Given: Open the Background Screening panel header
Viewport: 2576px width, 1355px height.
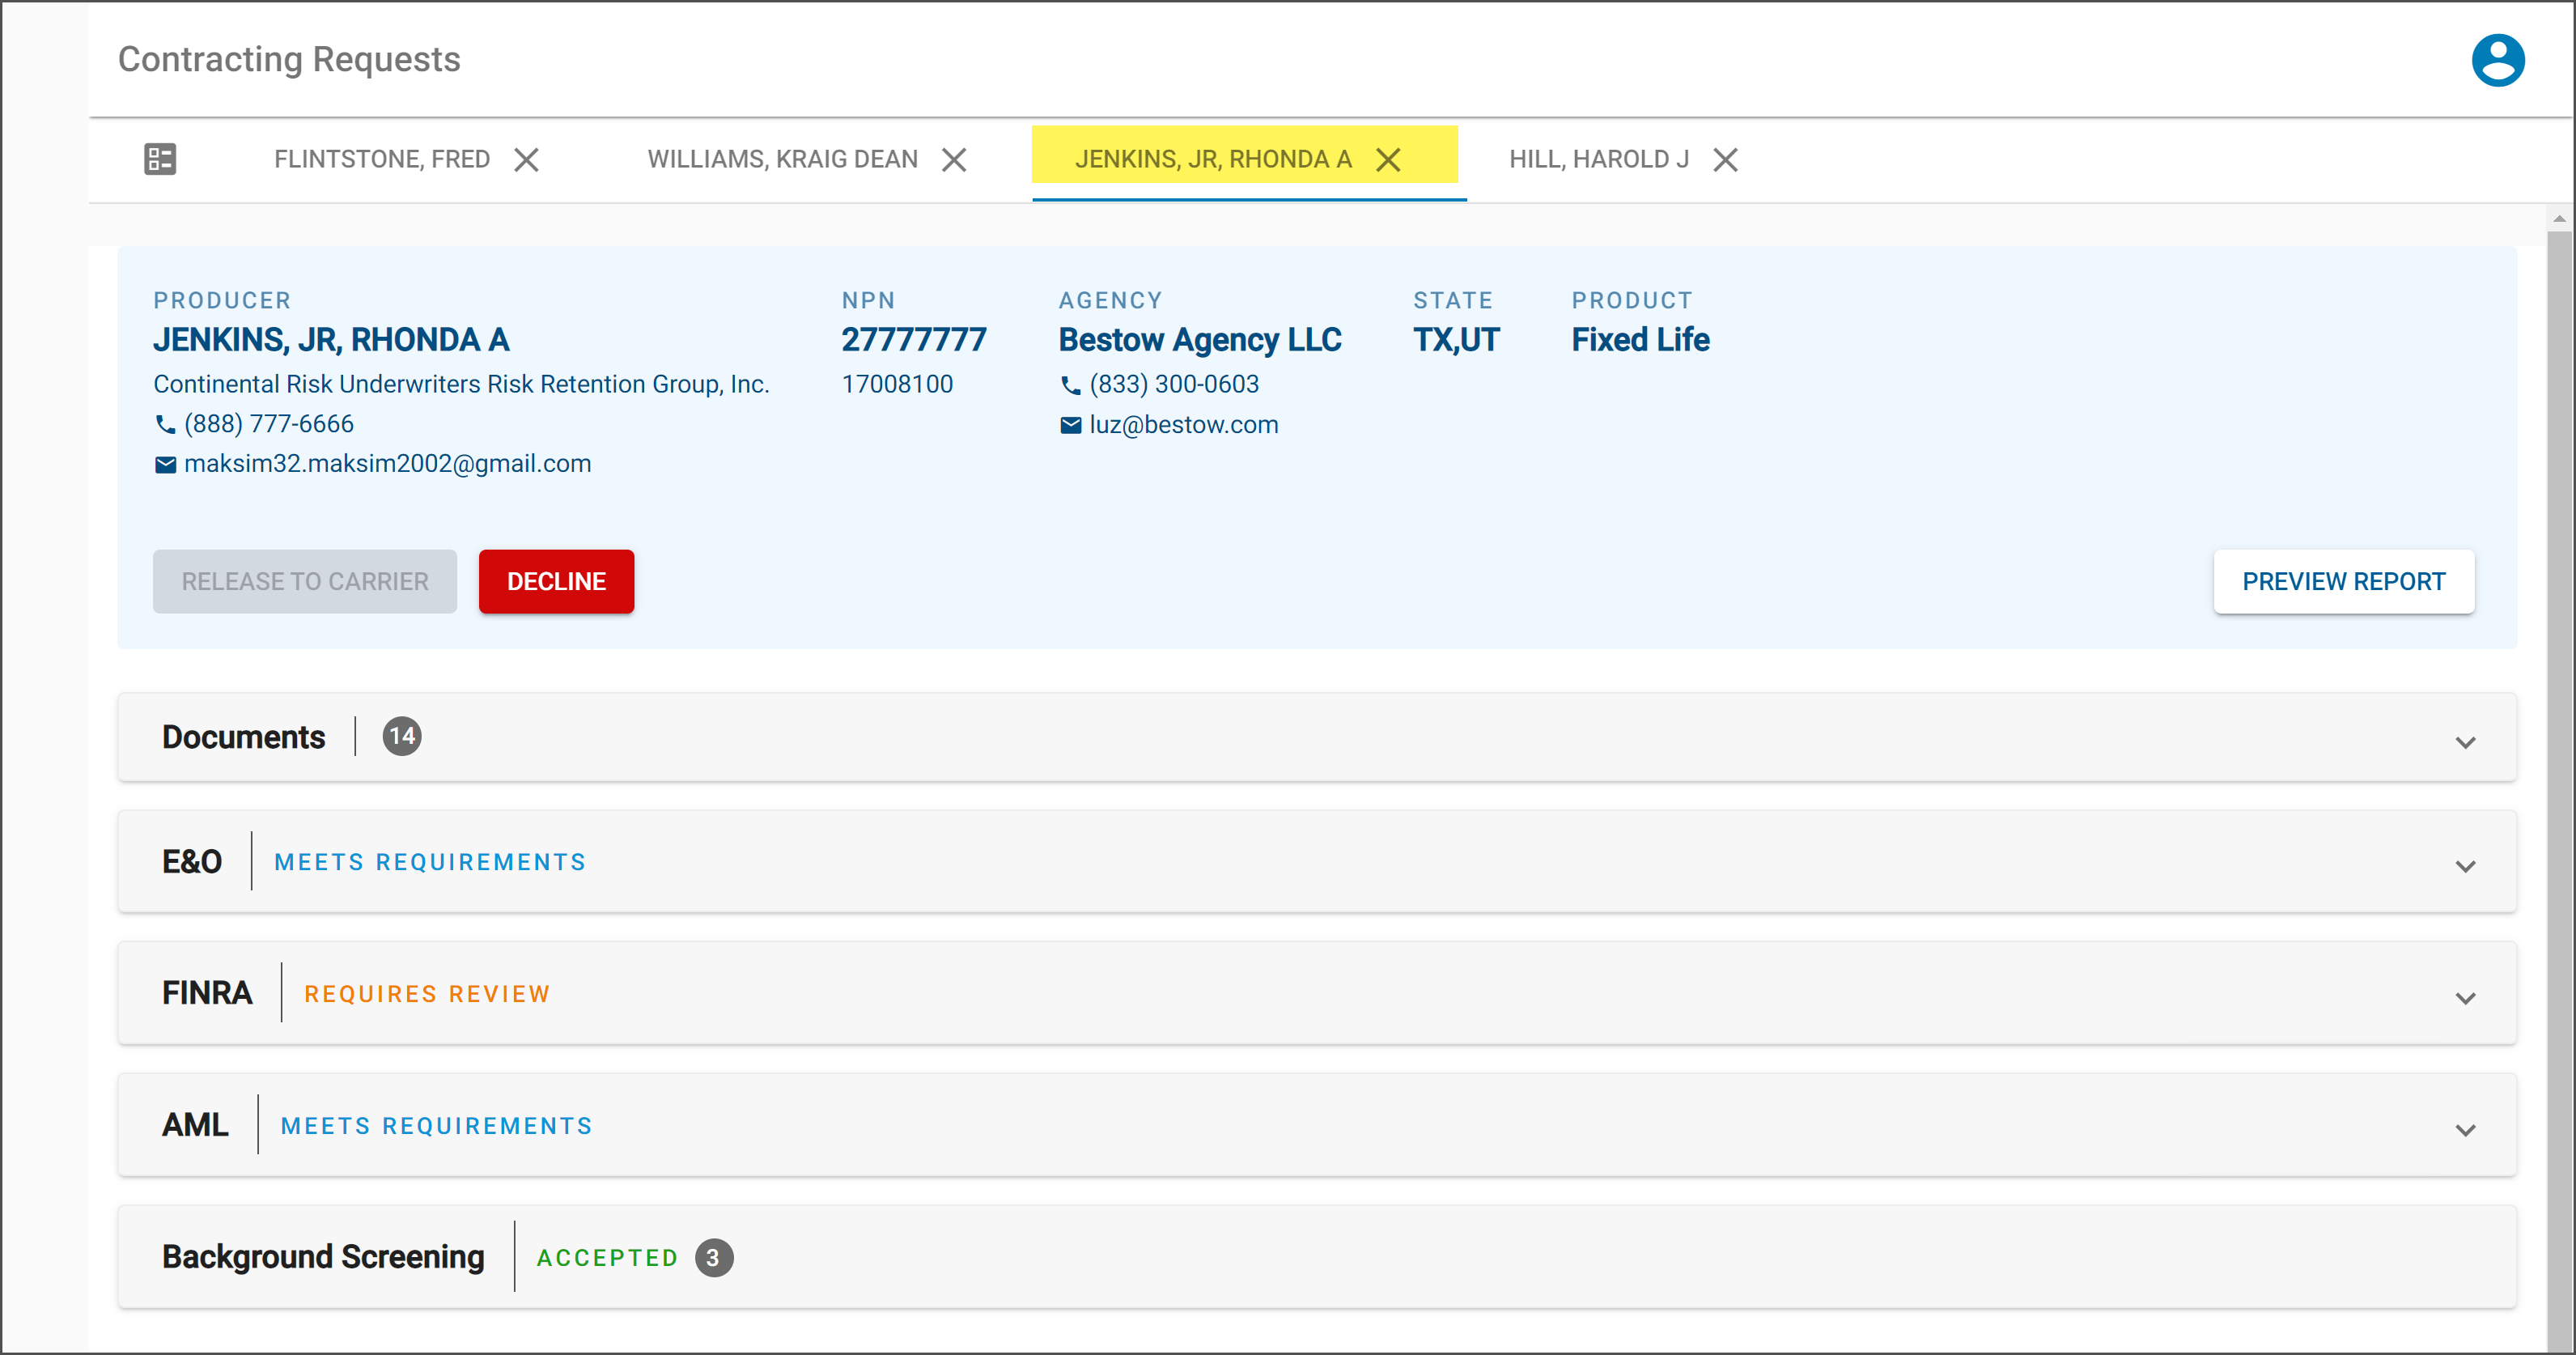Looking at the screenshot, I should 1316,1257.
